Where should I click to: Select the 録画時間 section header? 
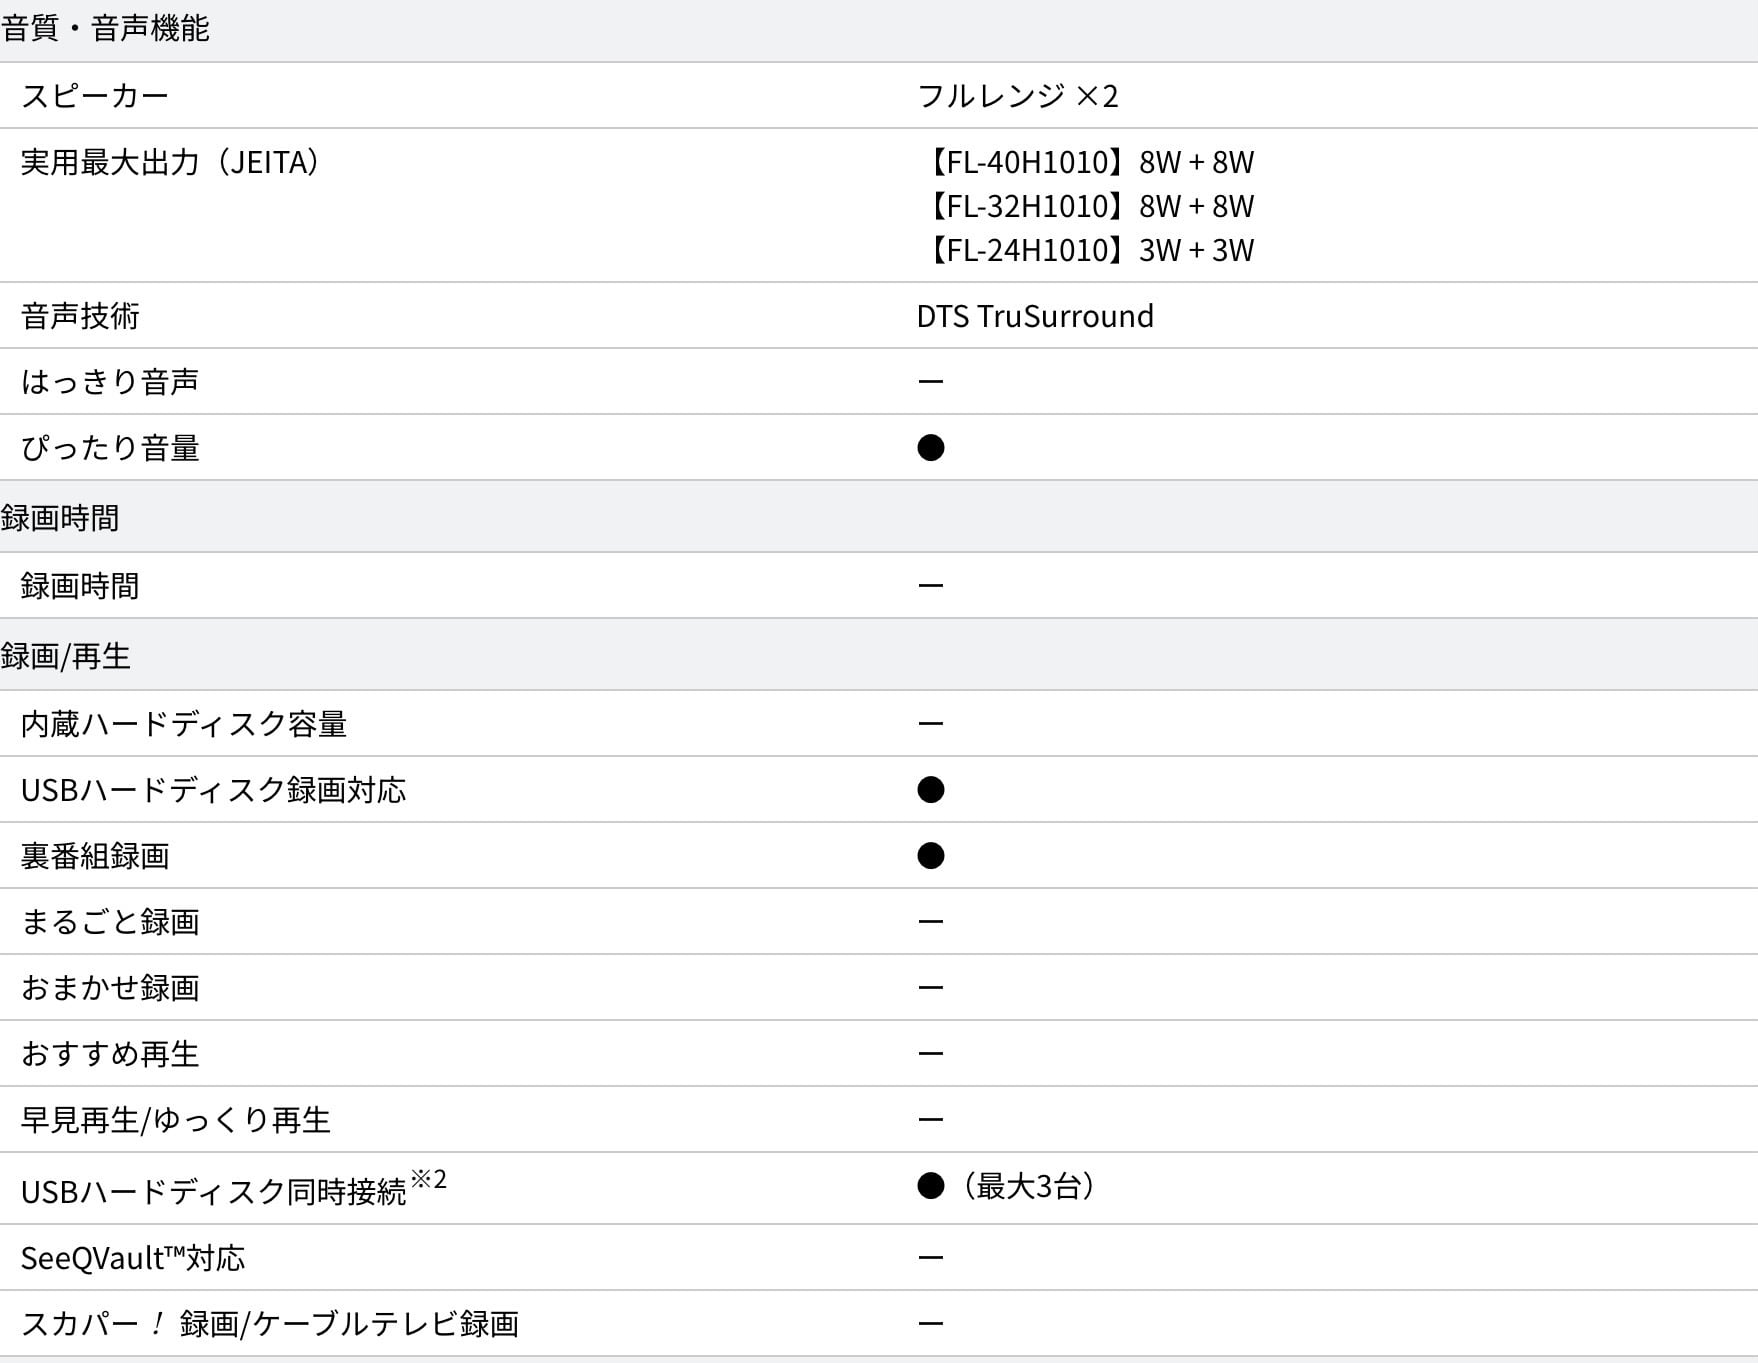[x=60, y=518]
